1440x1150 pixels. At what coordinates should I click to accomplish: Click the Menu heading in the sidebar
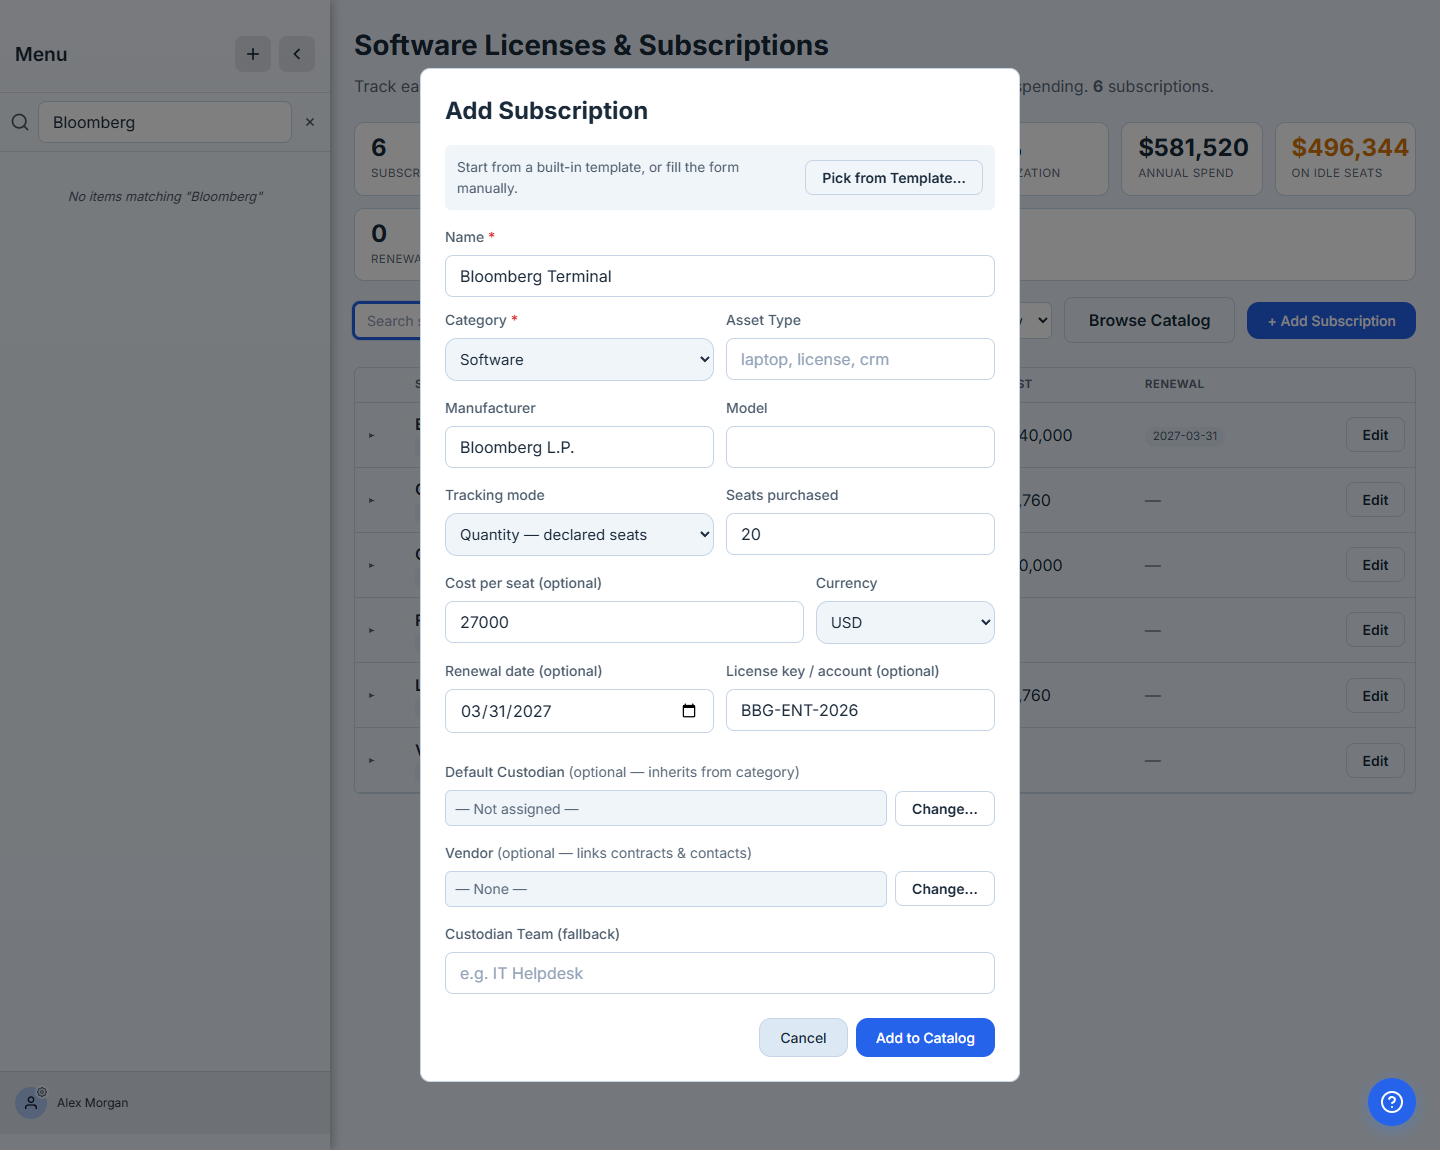pos(41,54)
